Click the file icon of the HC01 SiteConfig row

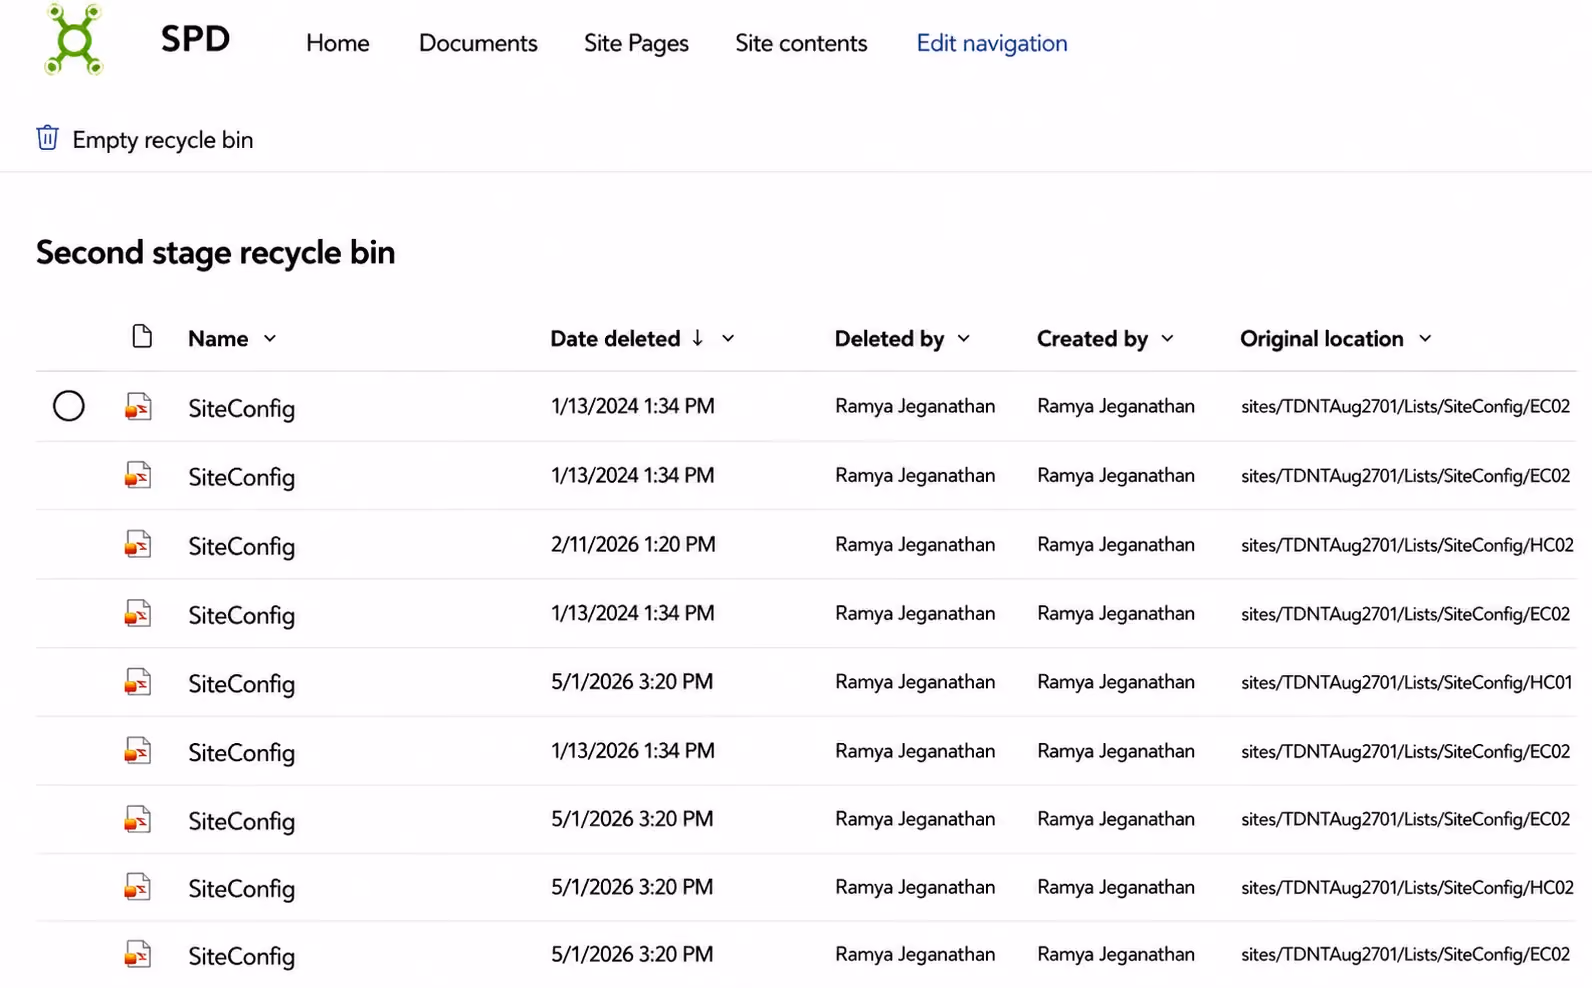tap(138, 683)
